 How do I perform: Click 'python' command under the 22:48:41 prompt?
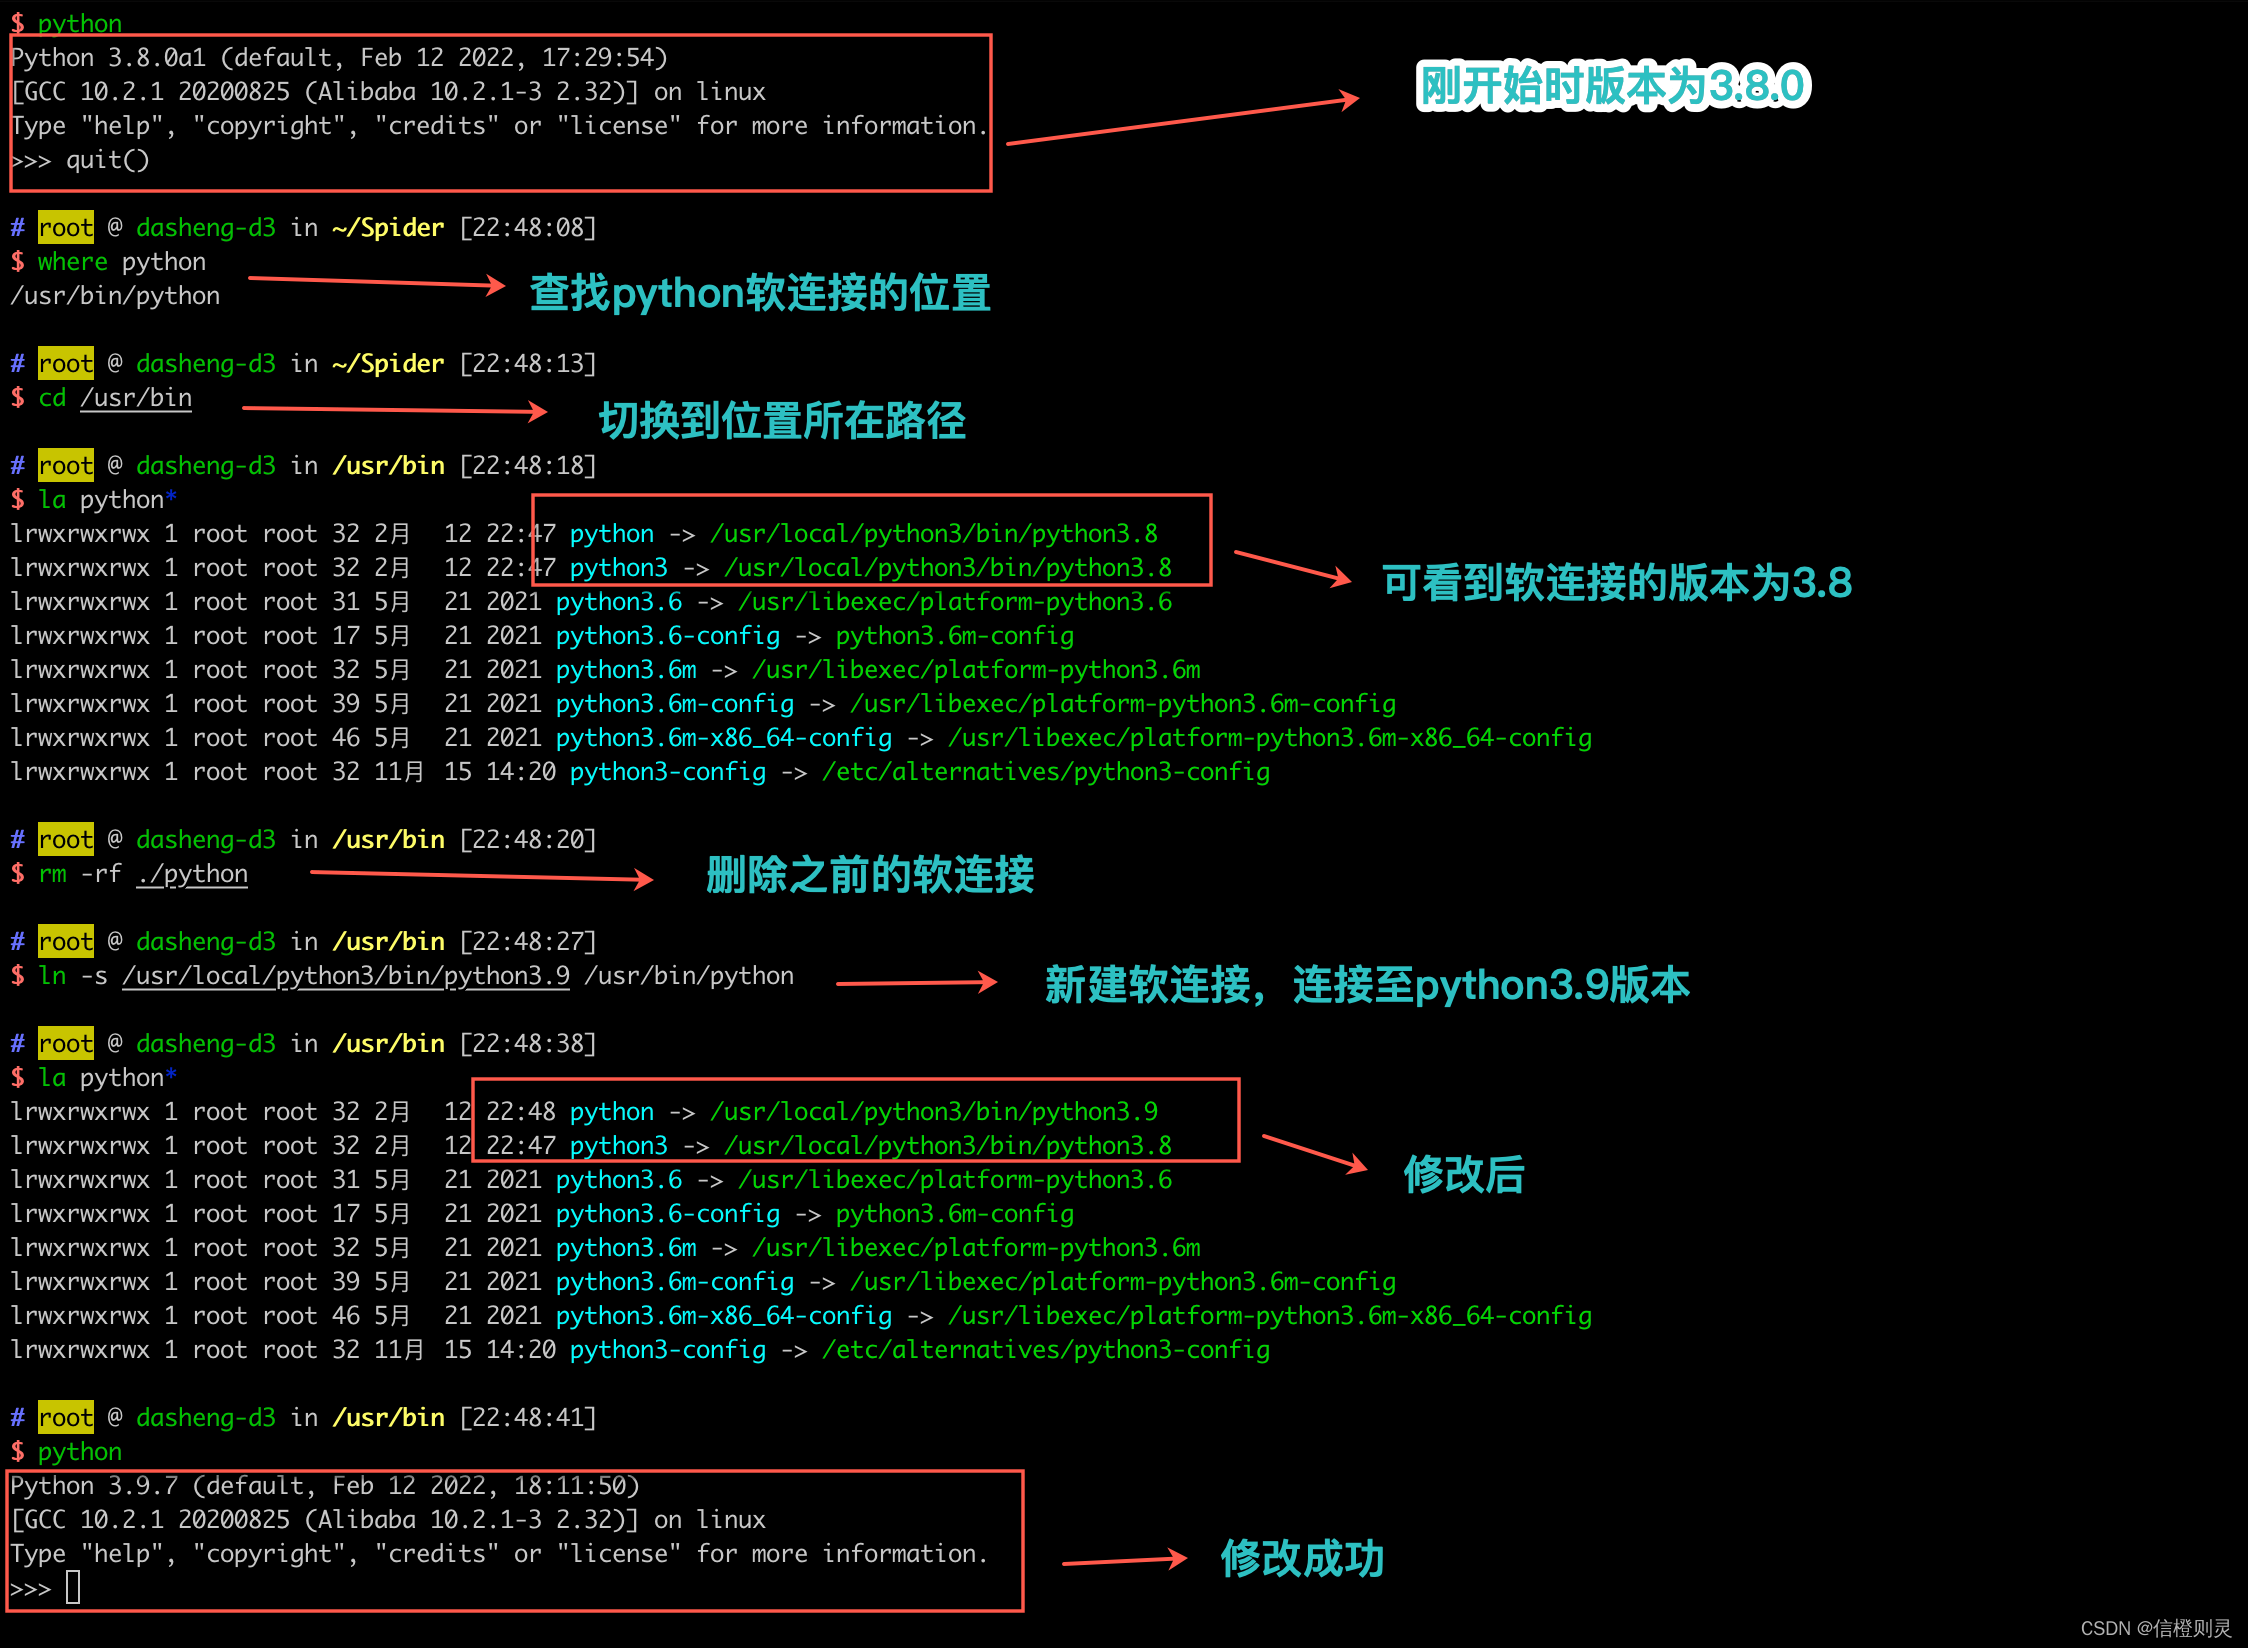click(x=80, y=1452)
